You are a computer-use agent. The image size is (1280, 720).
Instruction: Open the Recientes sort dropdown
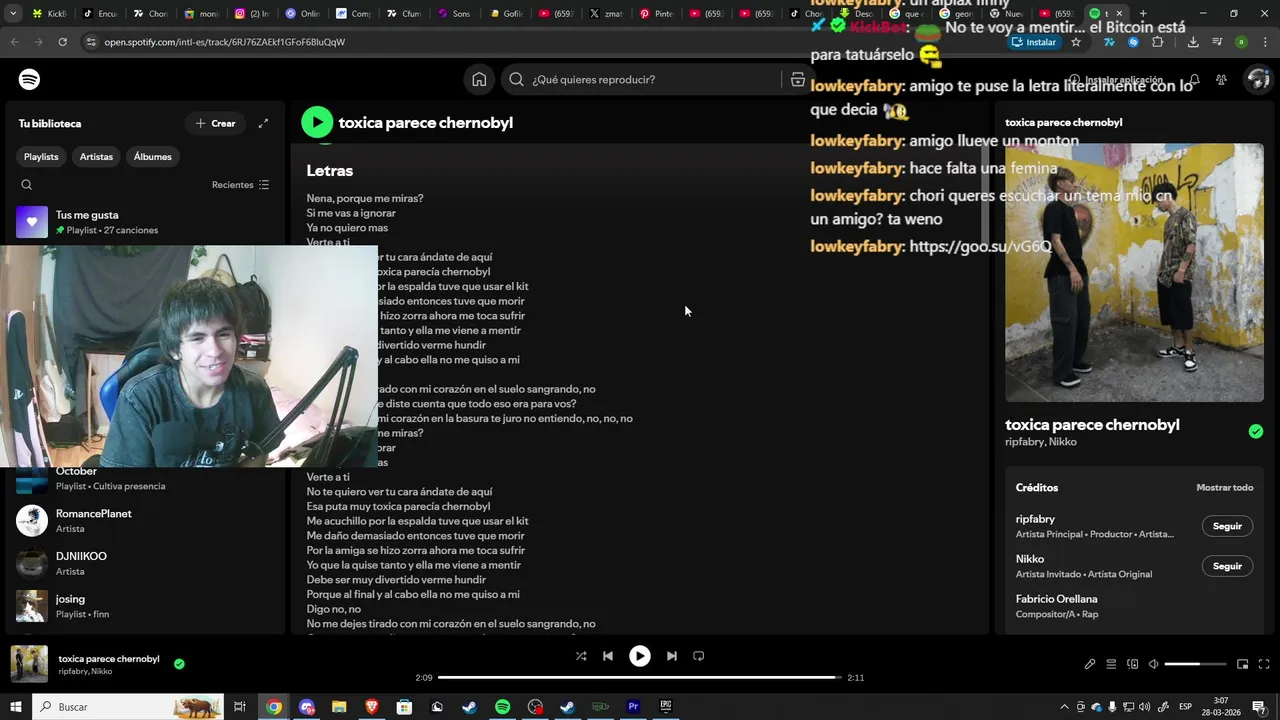(240, 185)
